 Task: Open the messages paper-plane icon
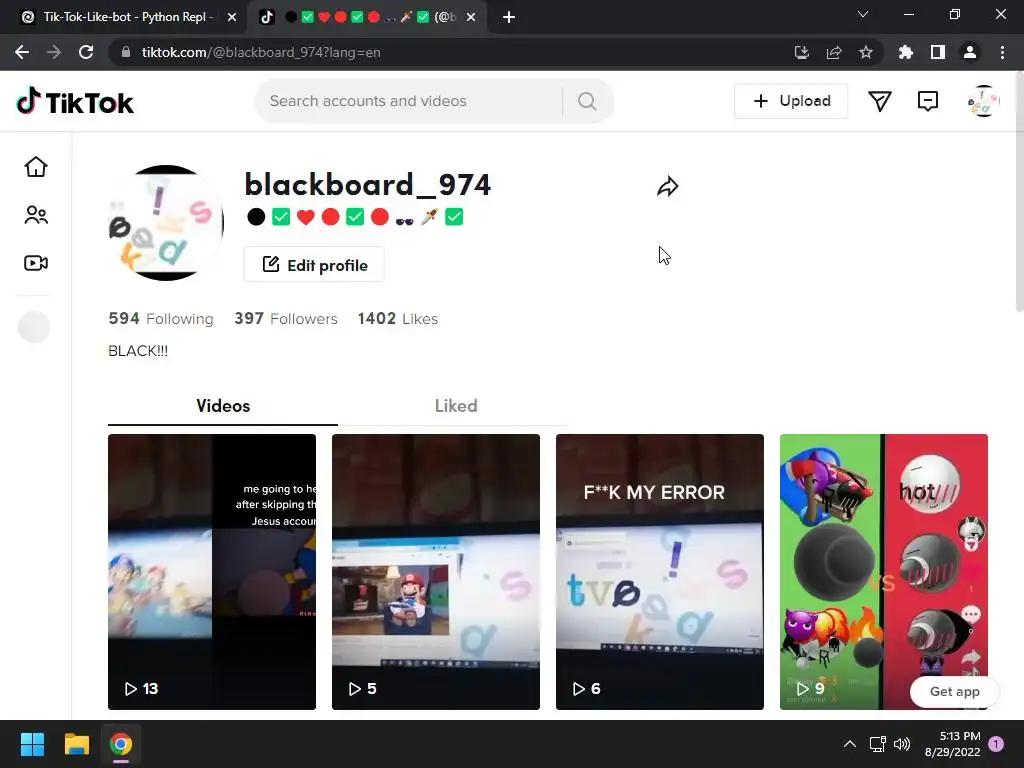coord(880,101)
